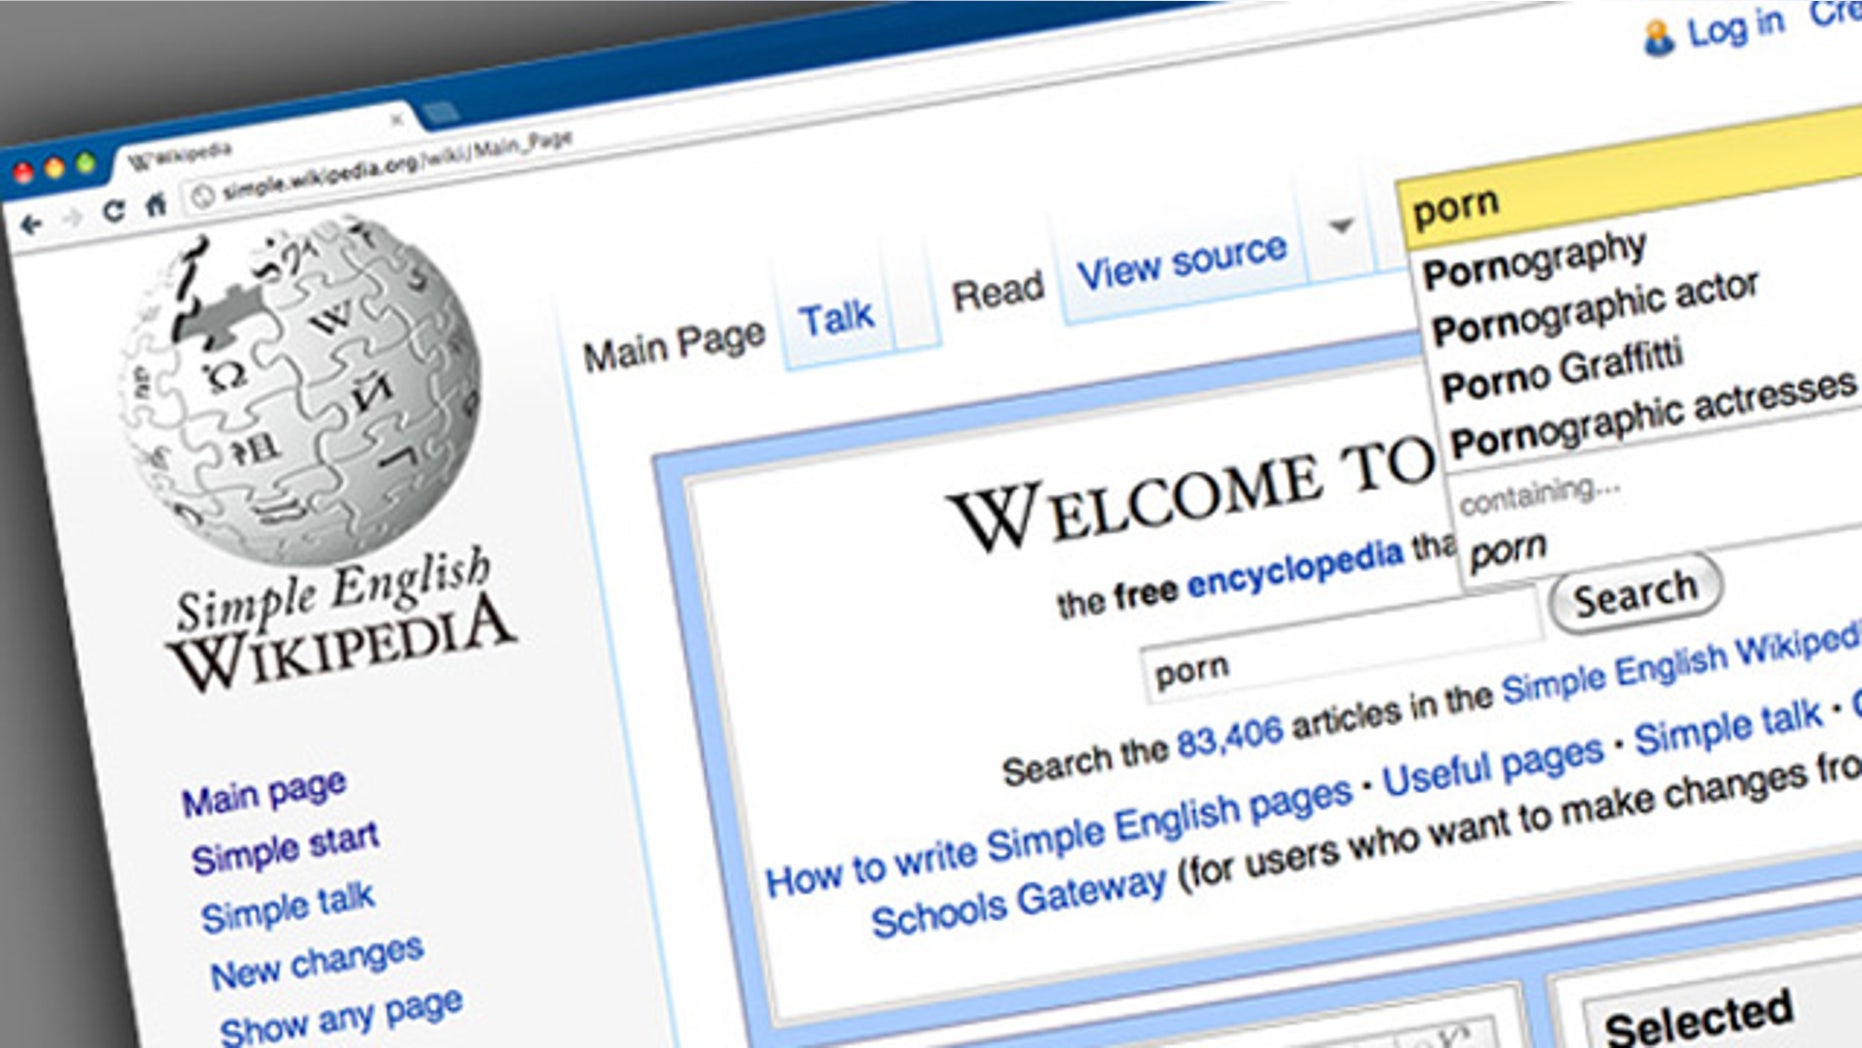
Task: Go to Main page in sidebar
Action: (x=264, y=793)
